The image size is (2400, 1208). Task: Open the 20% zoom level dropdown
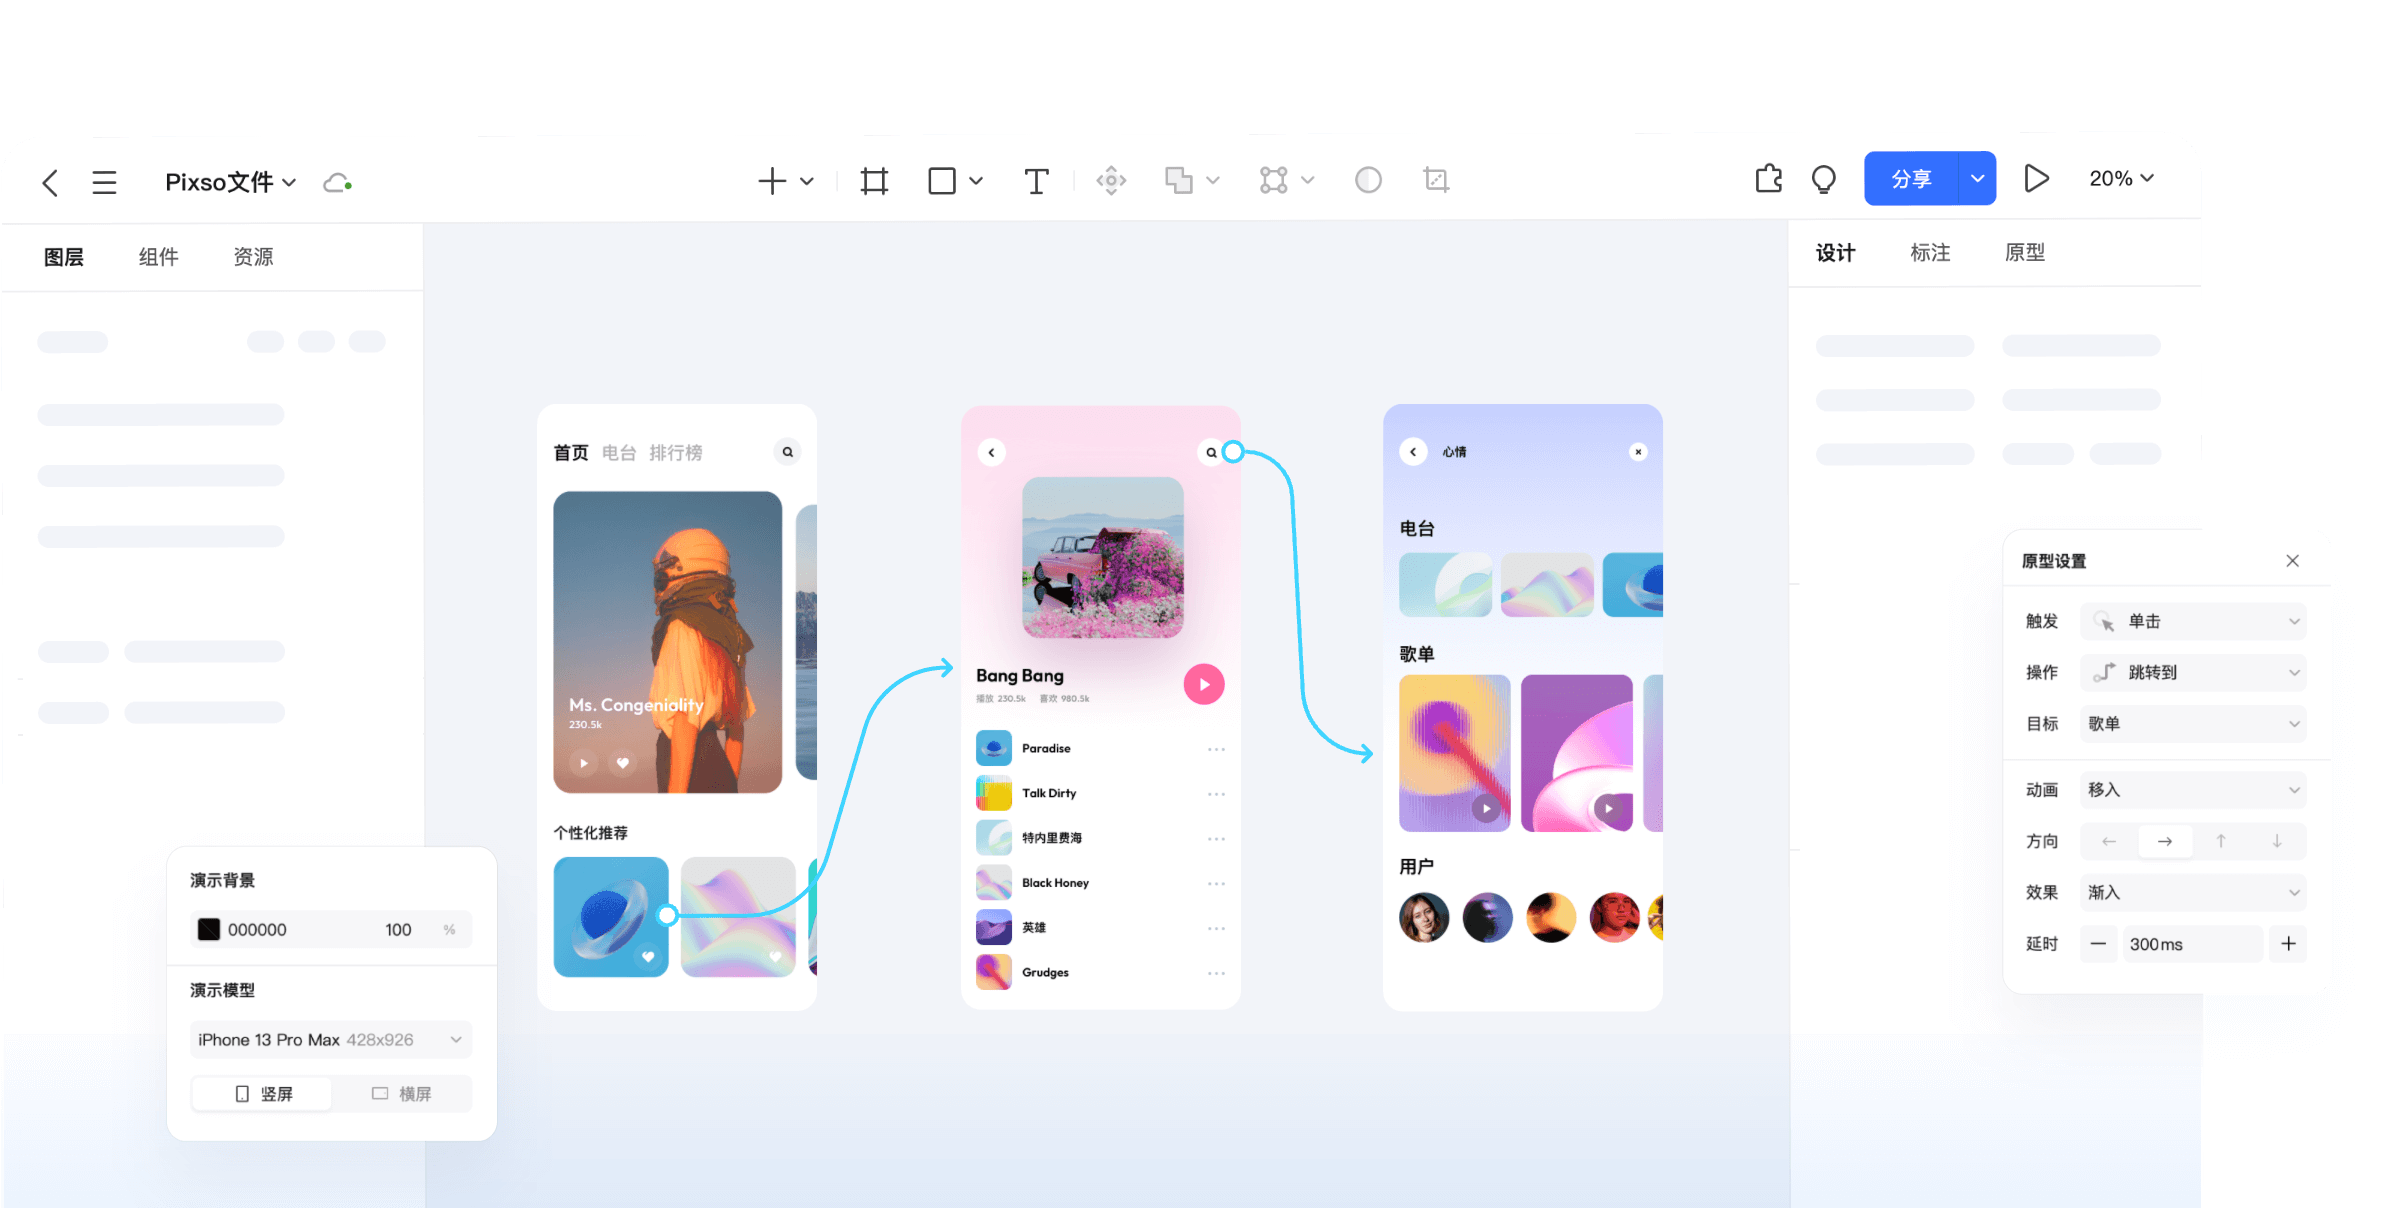[2121, 179]
